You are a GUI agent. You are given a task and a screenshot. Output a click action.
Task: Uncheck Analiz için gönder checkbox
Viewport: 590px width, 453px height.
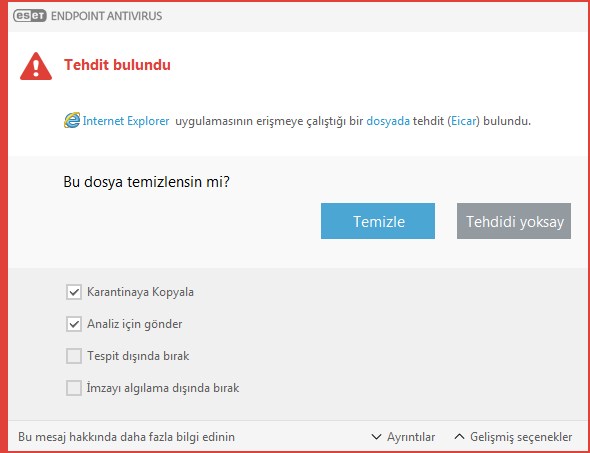coord(74,324)
